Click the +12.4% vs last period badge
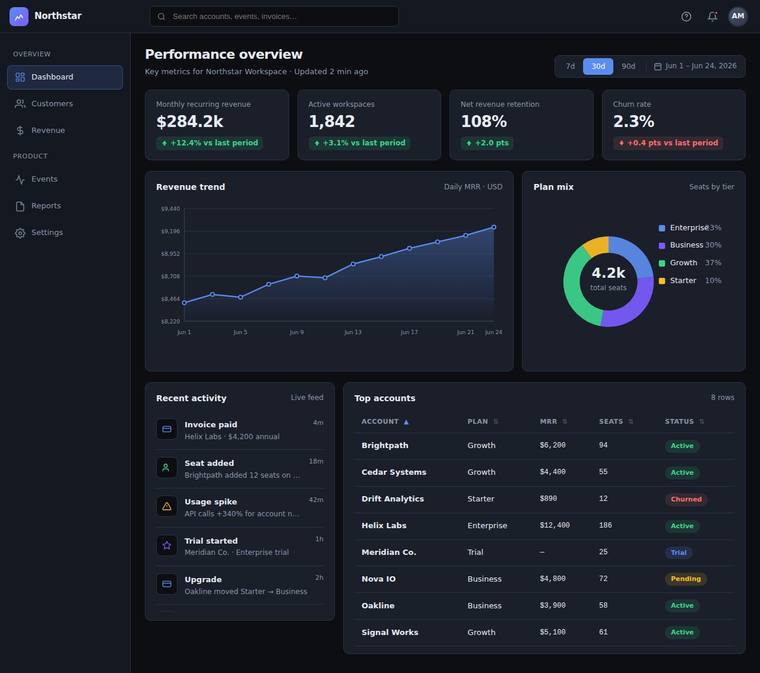This screenshot has height=673, width=760. (210, 143)
